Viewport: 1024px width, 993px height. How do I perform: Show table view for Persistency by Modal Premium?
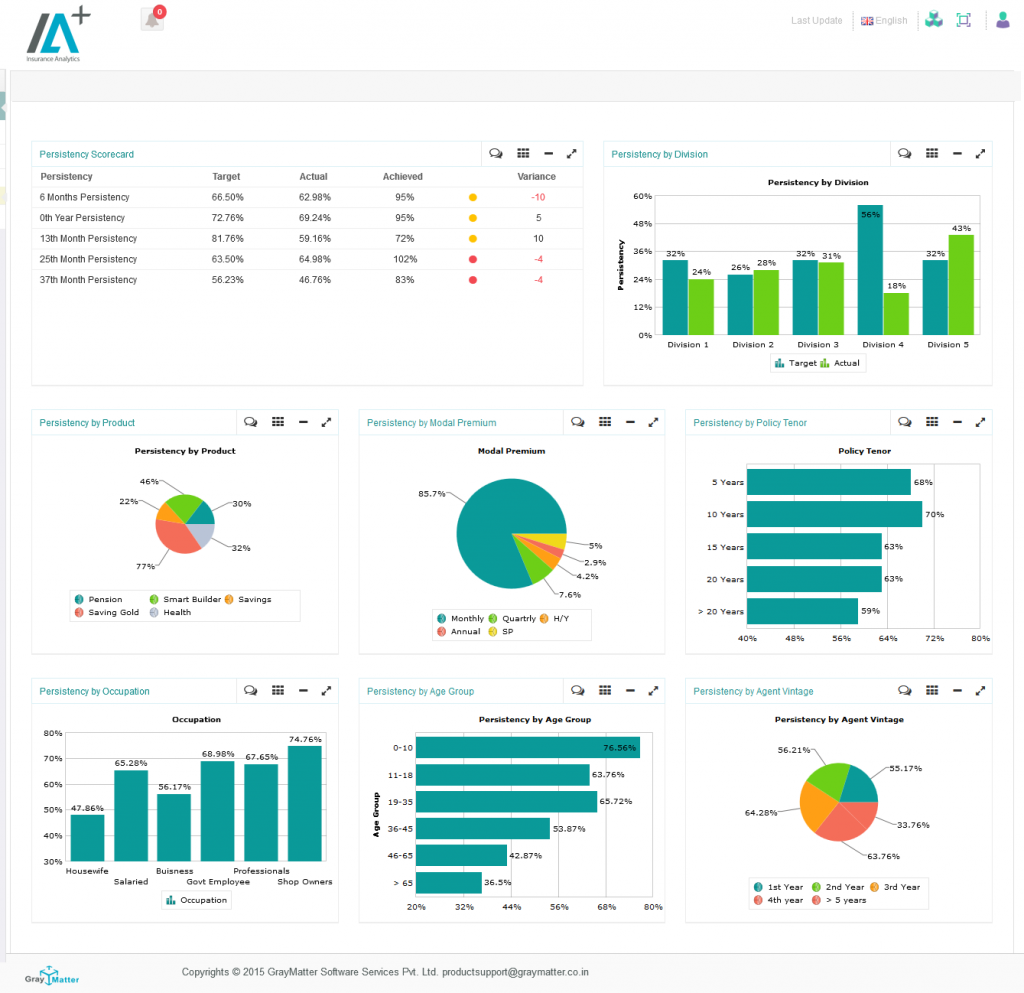[604, 423]
